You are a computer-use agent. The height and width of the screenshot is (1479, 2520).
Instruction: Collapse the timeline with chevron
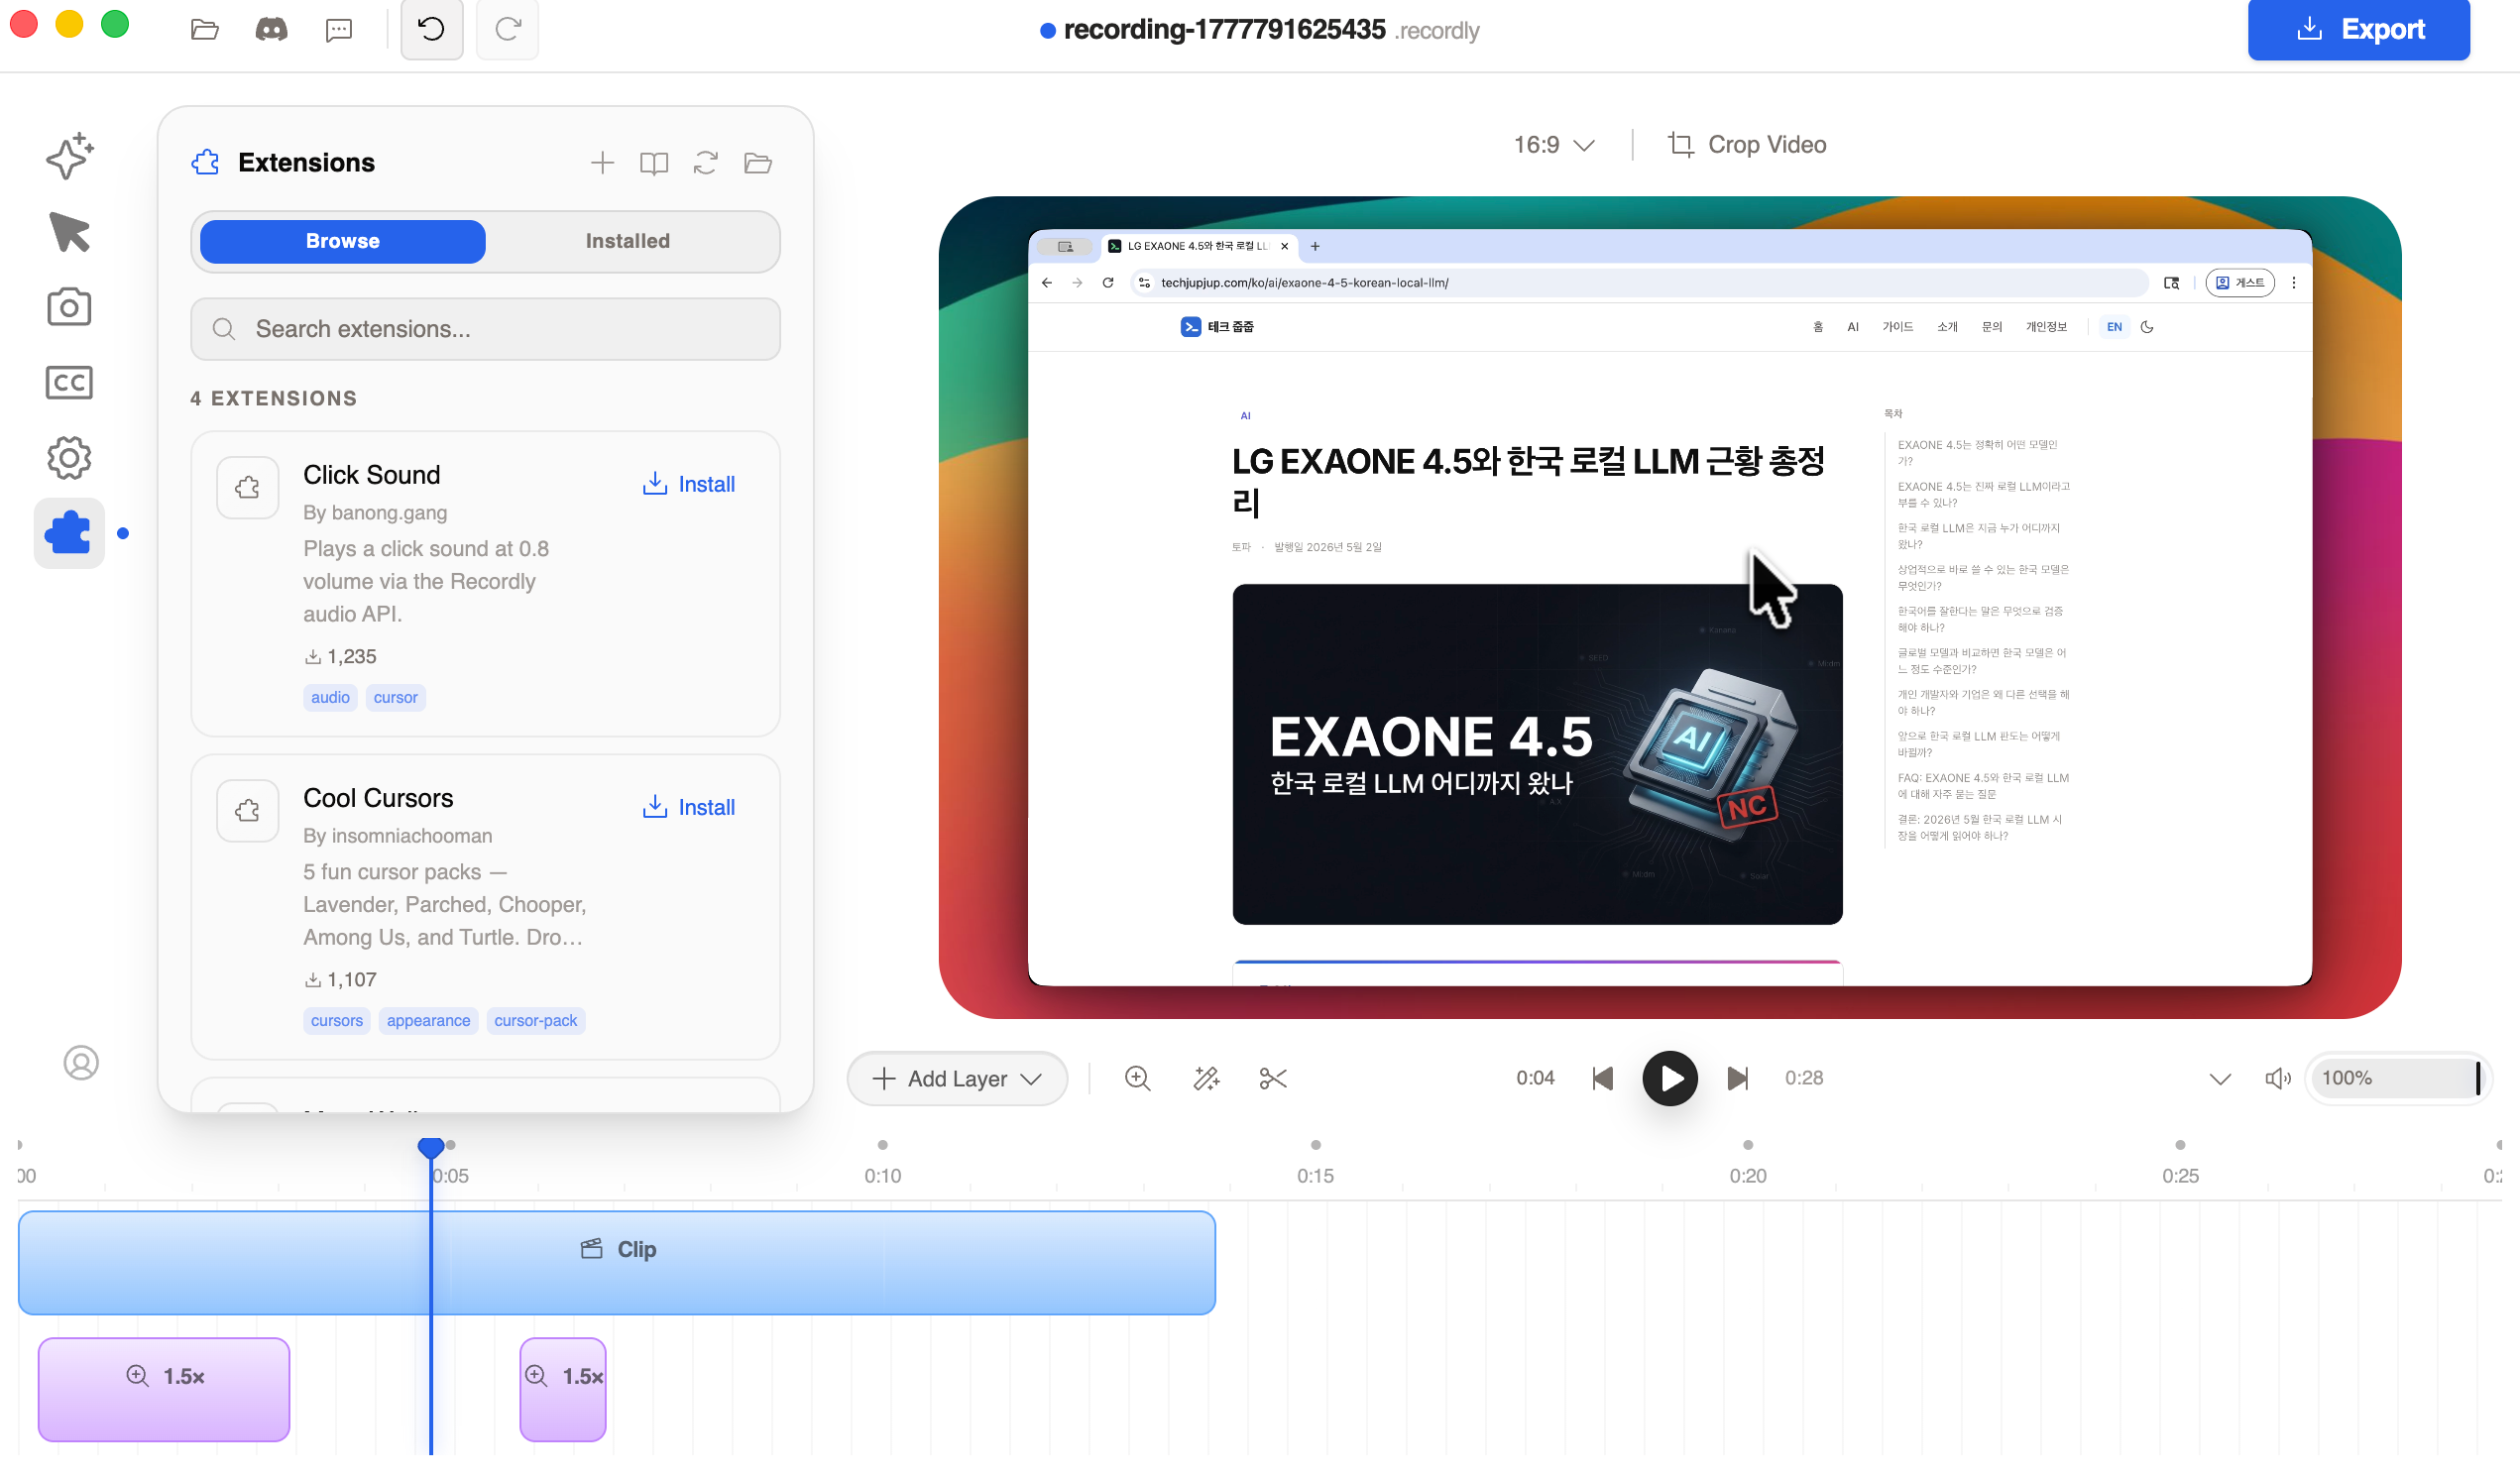[2220, 1078]
